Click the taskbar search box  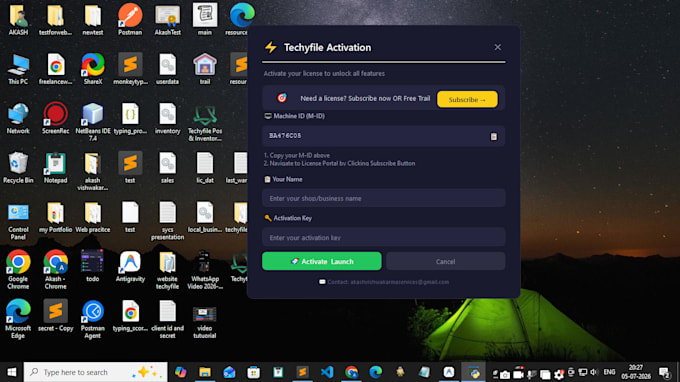point(95,372)
